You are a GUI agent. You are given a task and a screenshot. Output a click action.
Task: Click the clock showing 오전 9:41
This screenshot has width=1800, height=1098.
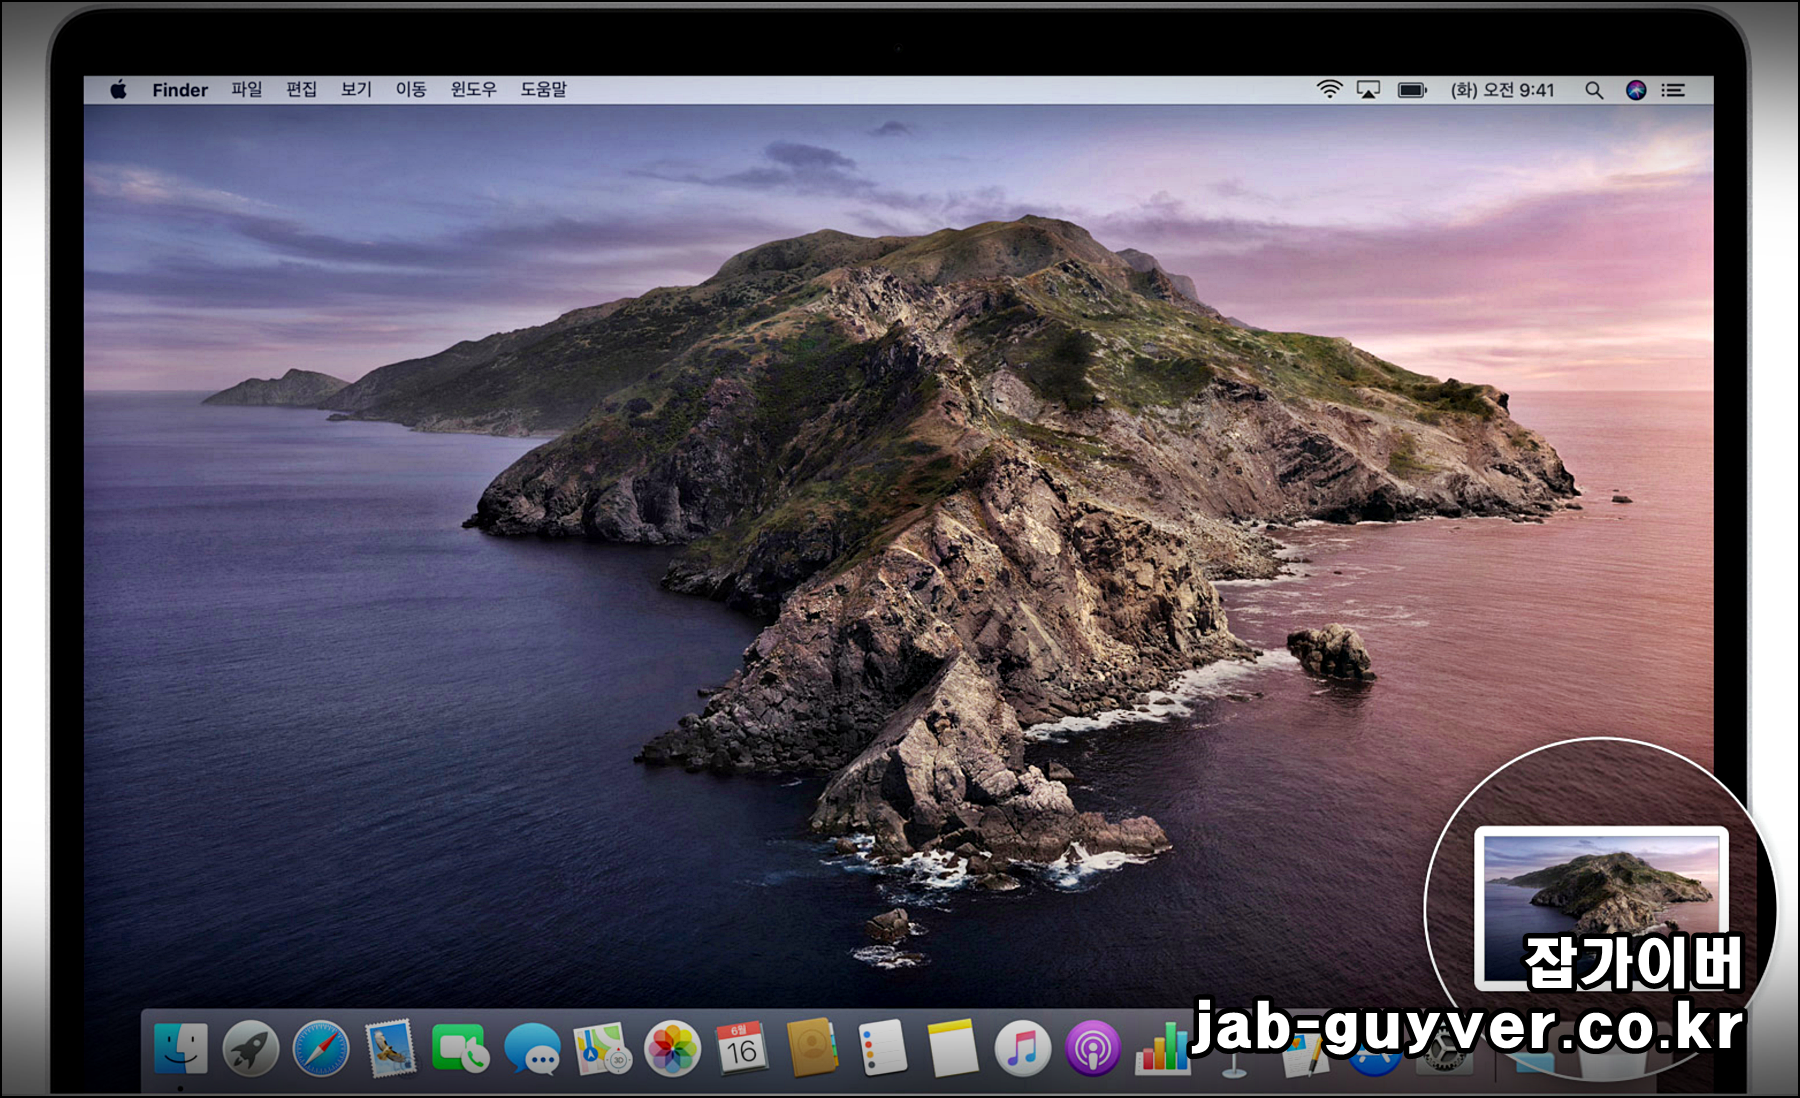click(x=1503, y=90)
